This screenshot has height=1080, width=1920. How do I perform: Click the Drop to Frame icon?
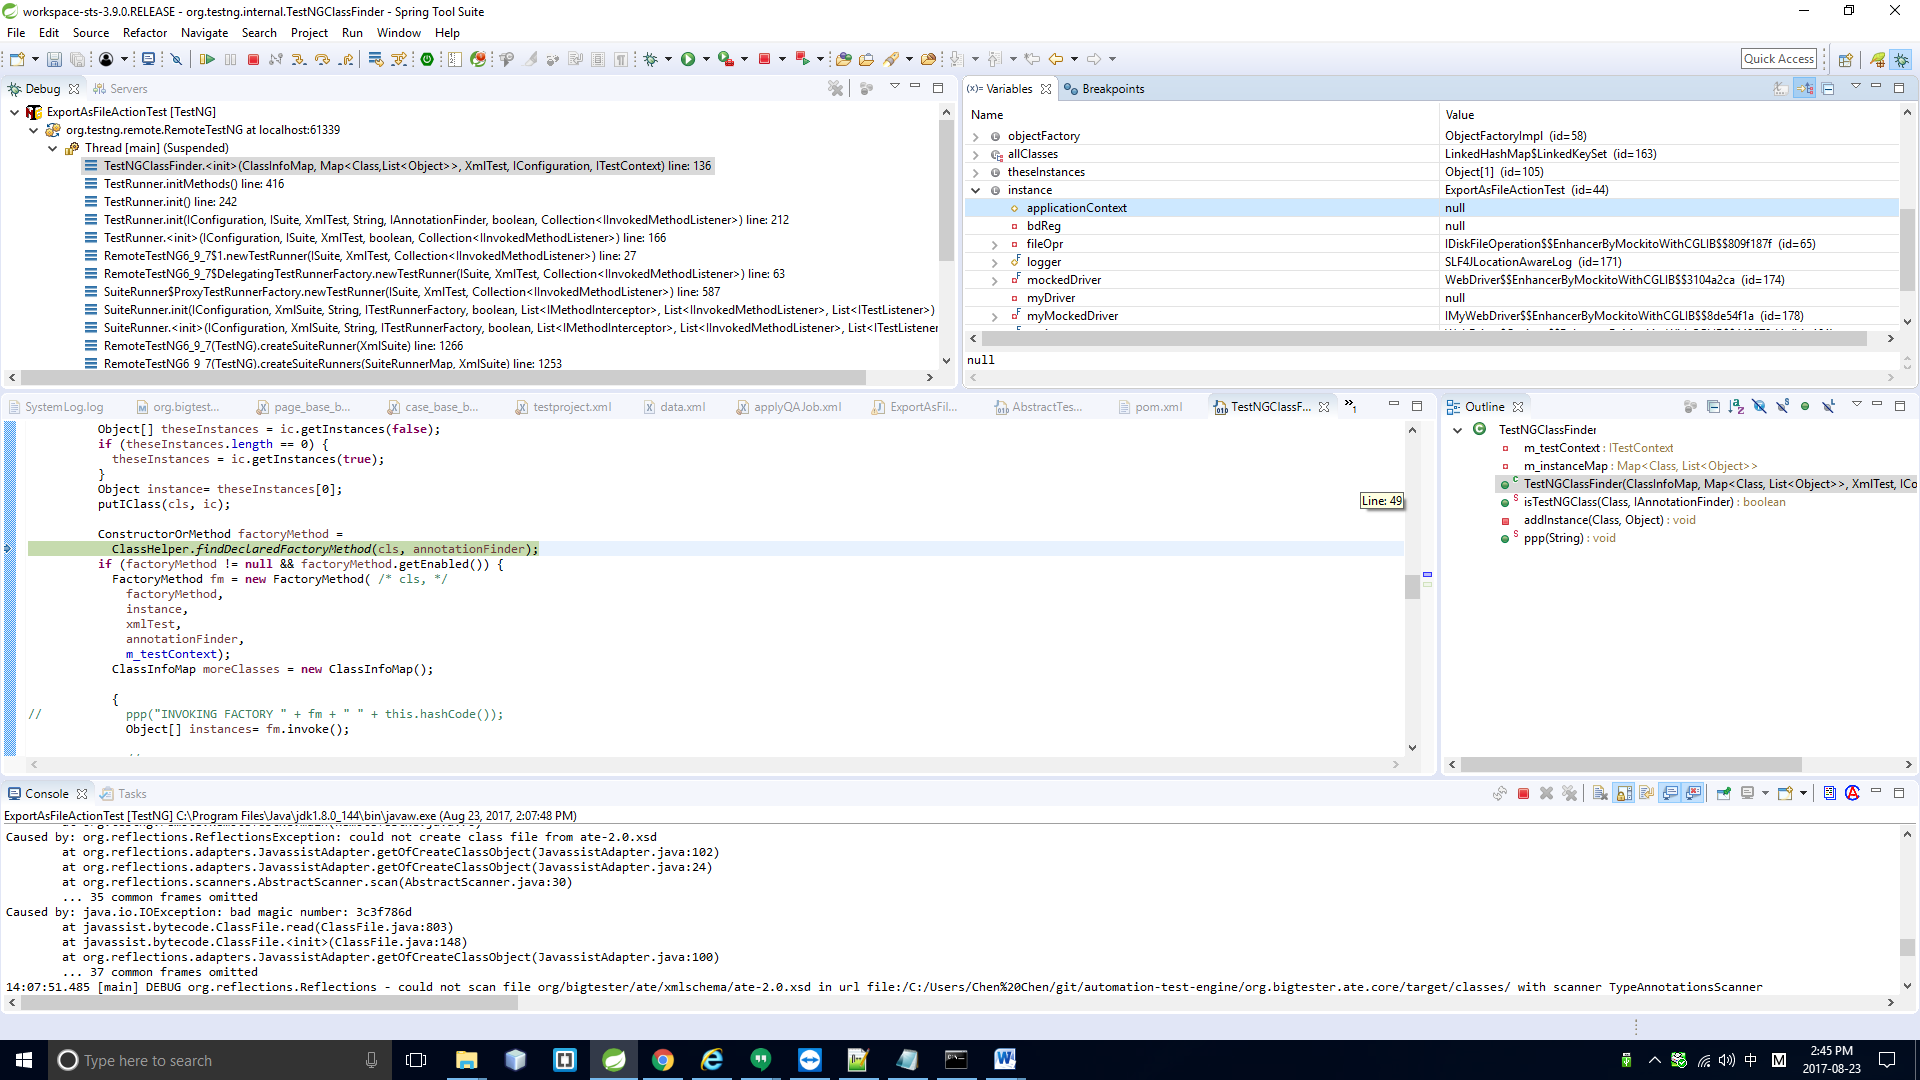pyautogui.click(x=375, y=60)
